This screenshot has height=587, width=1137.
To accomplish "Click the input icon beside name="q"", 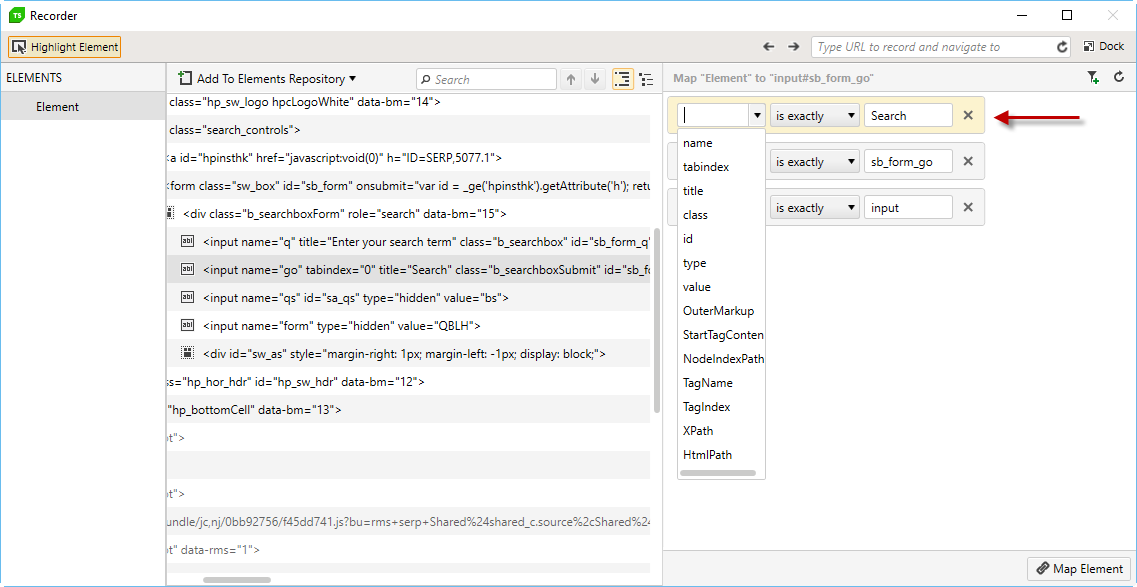I will tap(187, 241).
